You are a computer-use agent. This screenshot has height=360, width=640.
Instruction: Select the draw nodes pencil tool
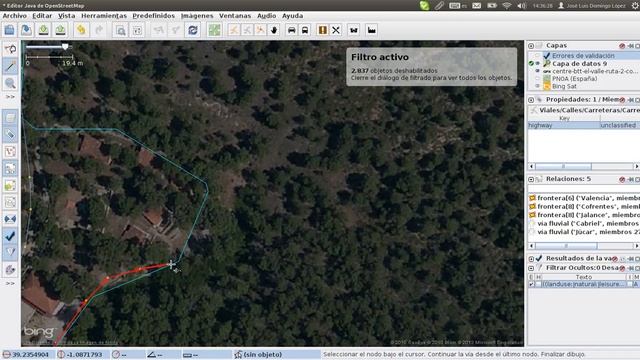click(x=10, y=66)
